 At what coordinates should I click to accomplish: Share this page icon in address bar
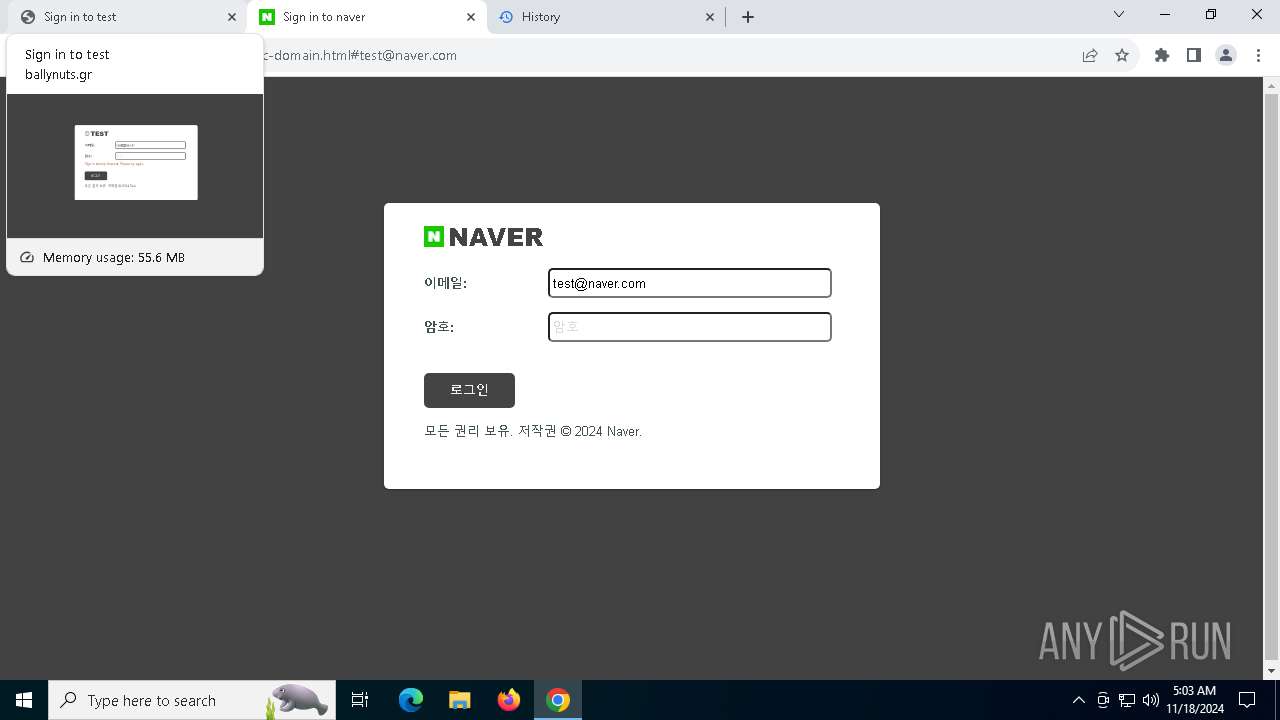point(1090,55)
